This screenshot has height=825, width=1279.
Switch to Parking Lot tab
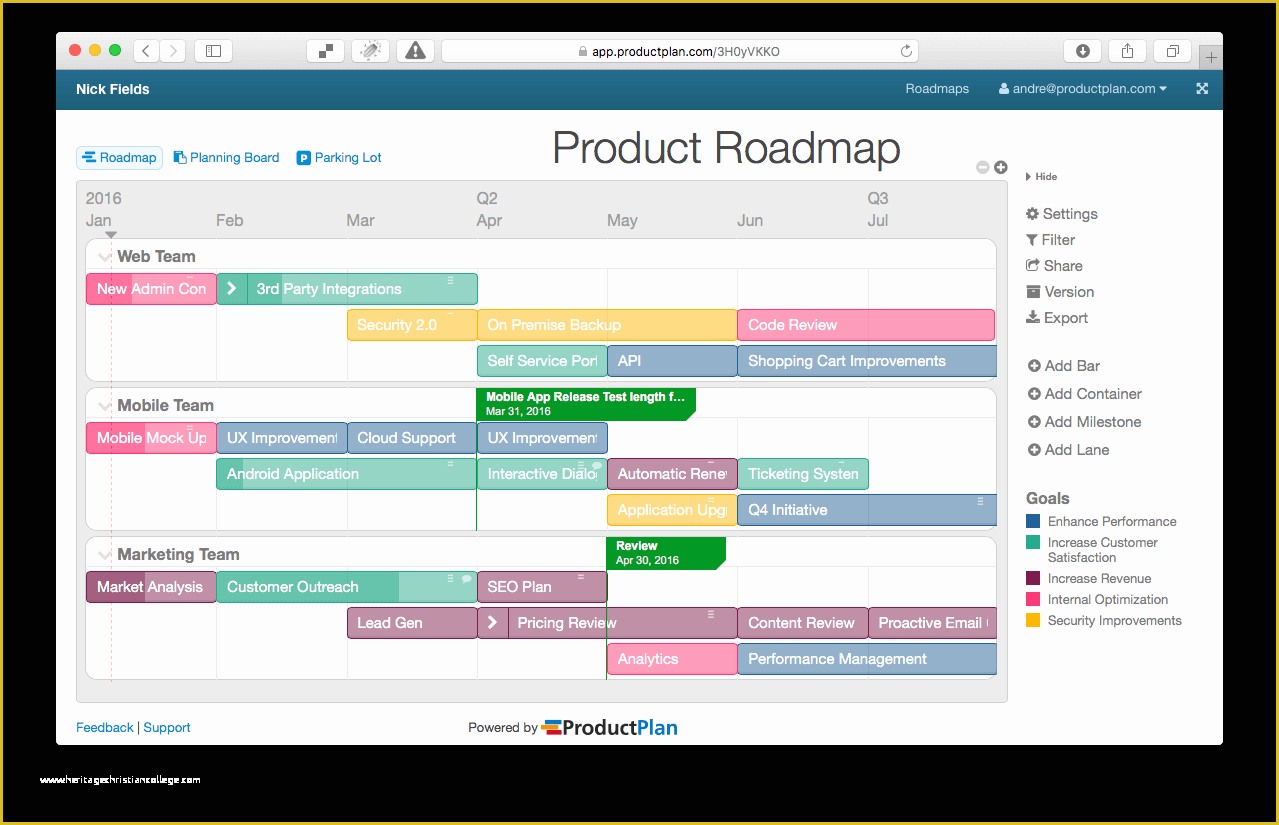(x=339, y=158)
